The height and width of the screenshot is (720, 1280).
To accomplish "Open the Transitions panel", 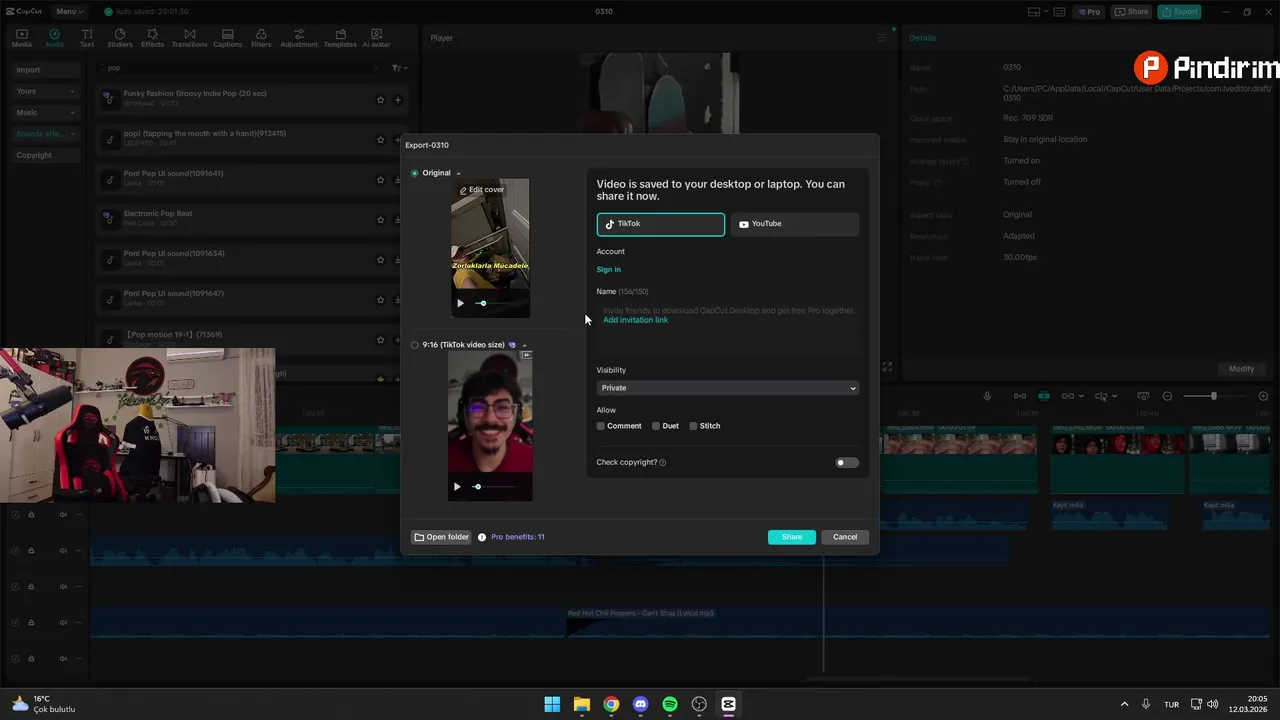I will point(189,38).
